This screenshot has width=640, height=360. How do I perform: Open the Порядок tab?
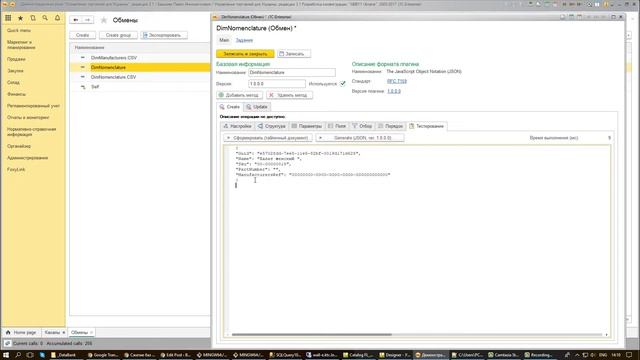(x=391, y=126)
